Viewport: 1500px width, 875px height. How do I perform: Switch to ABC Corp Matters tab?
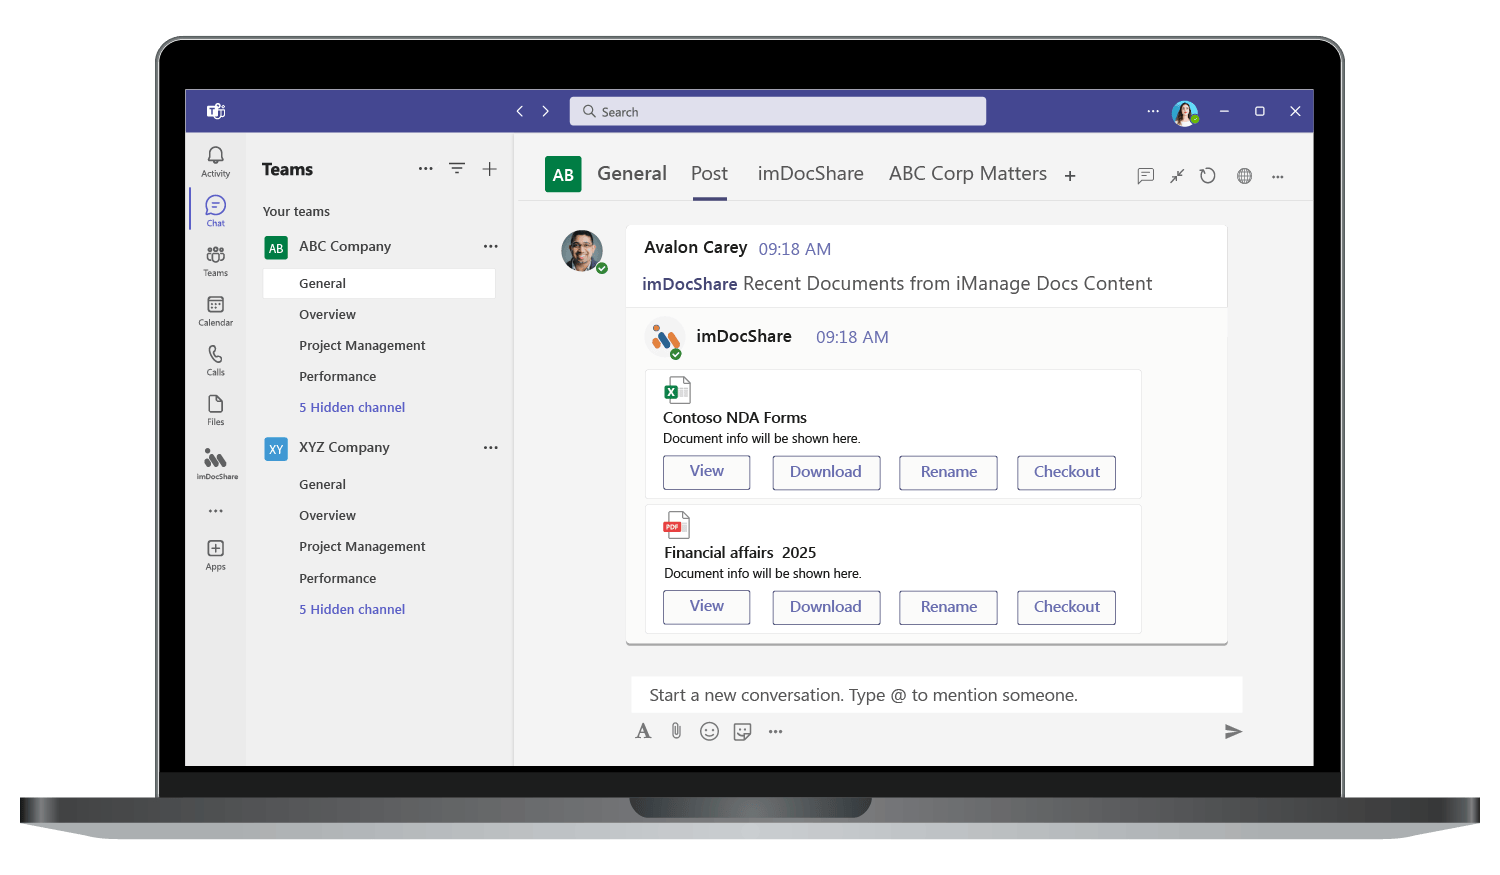point(968,174)
